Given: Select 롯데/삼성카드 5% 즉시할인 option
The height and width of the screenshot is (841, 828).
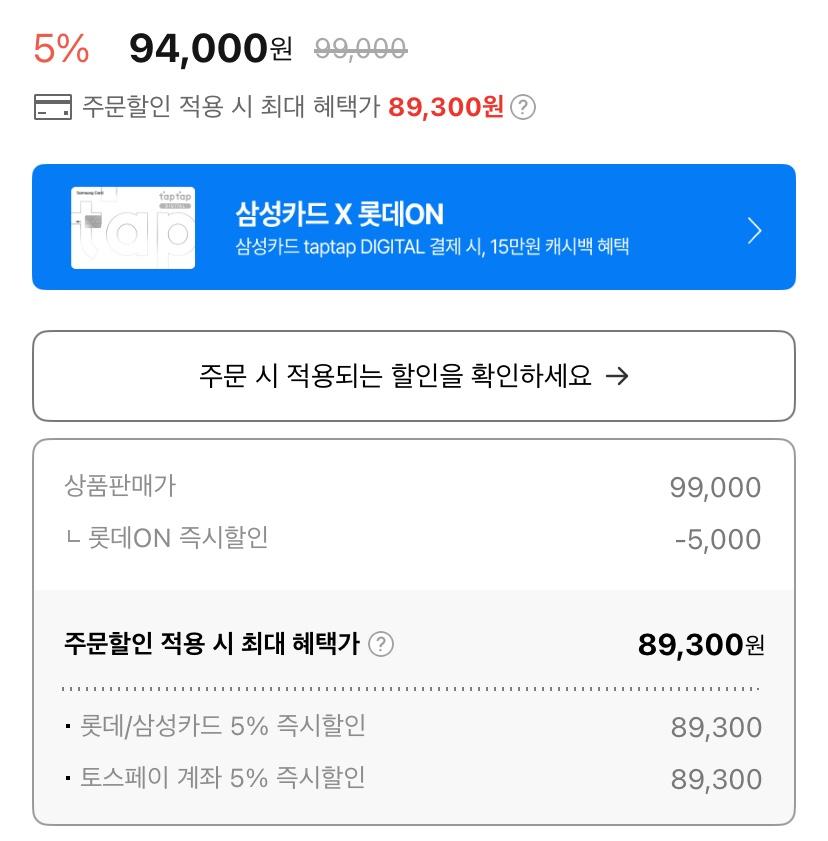Looking at the screenshot, I should [222, 726].
